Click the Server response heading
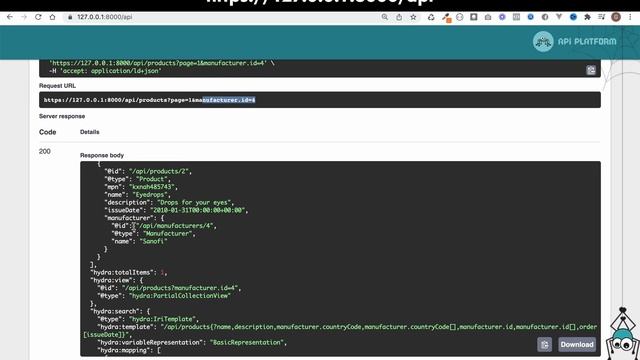Screen dimensions: 640x360 (62, 116)
